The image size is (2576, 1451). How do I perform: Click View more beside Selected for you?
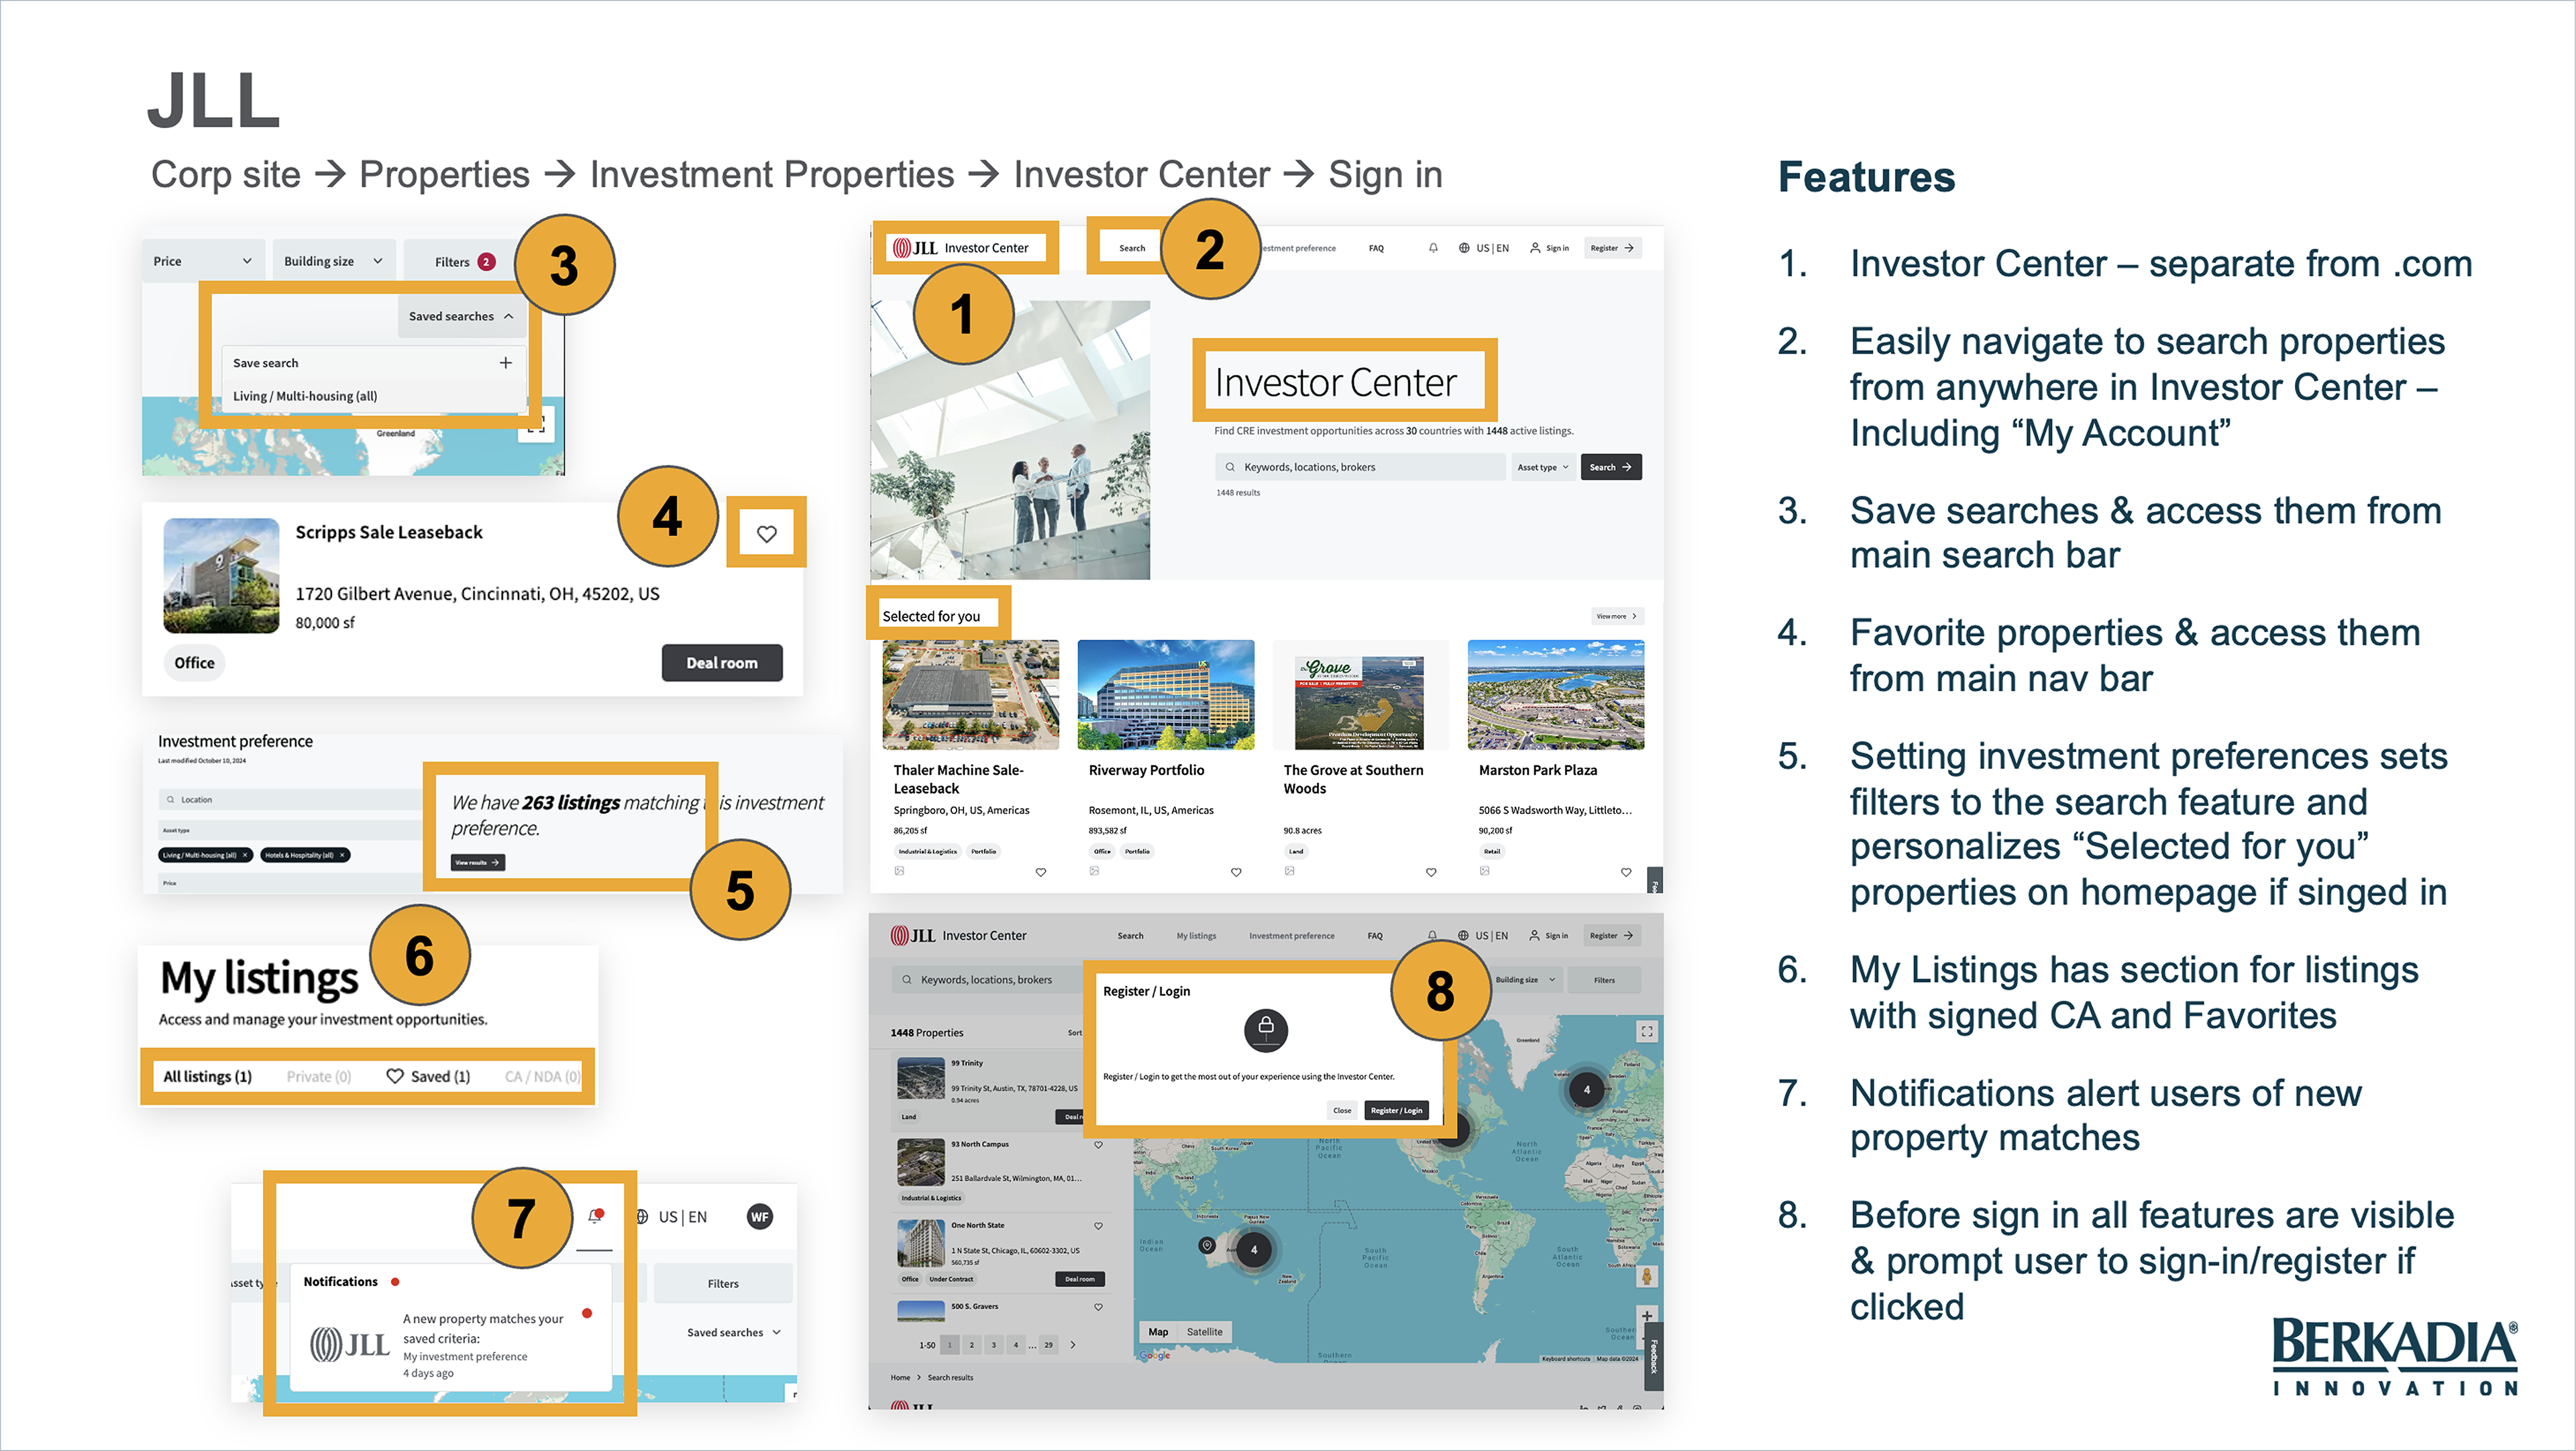pos(1616,616)
